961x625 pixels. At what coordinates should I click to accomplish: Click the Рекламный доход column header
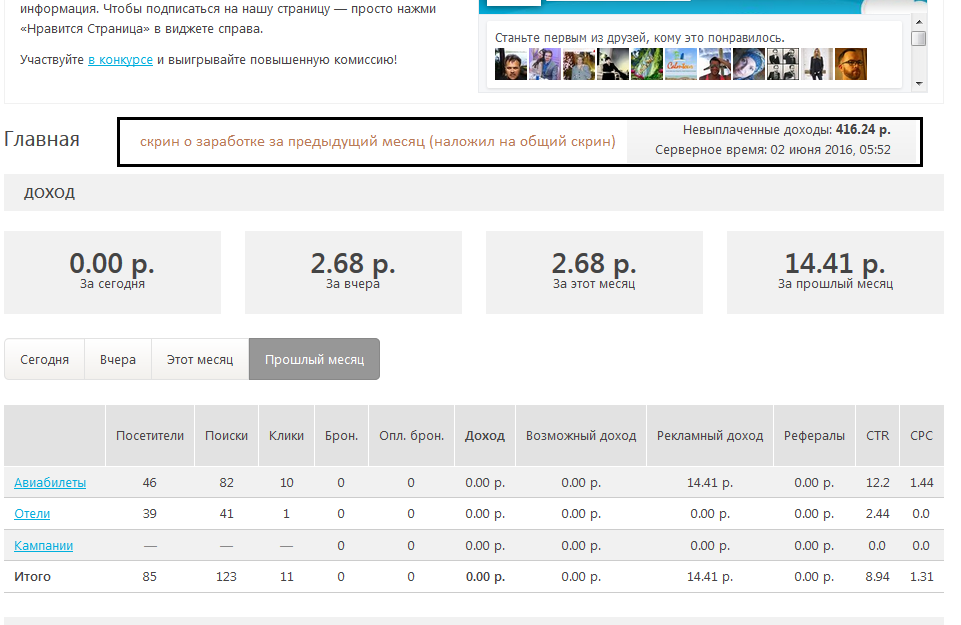point(710,436)
